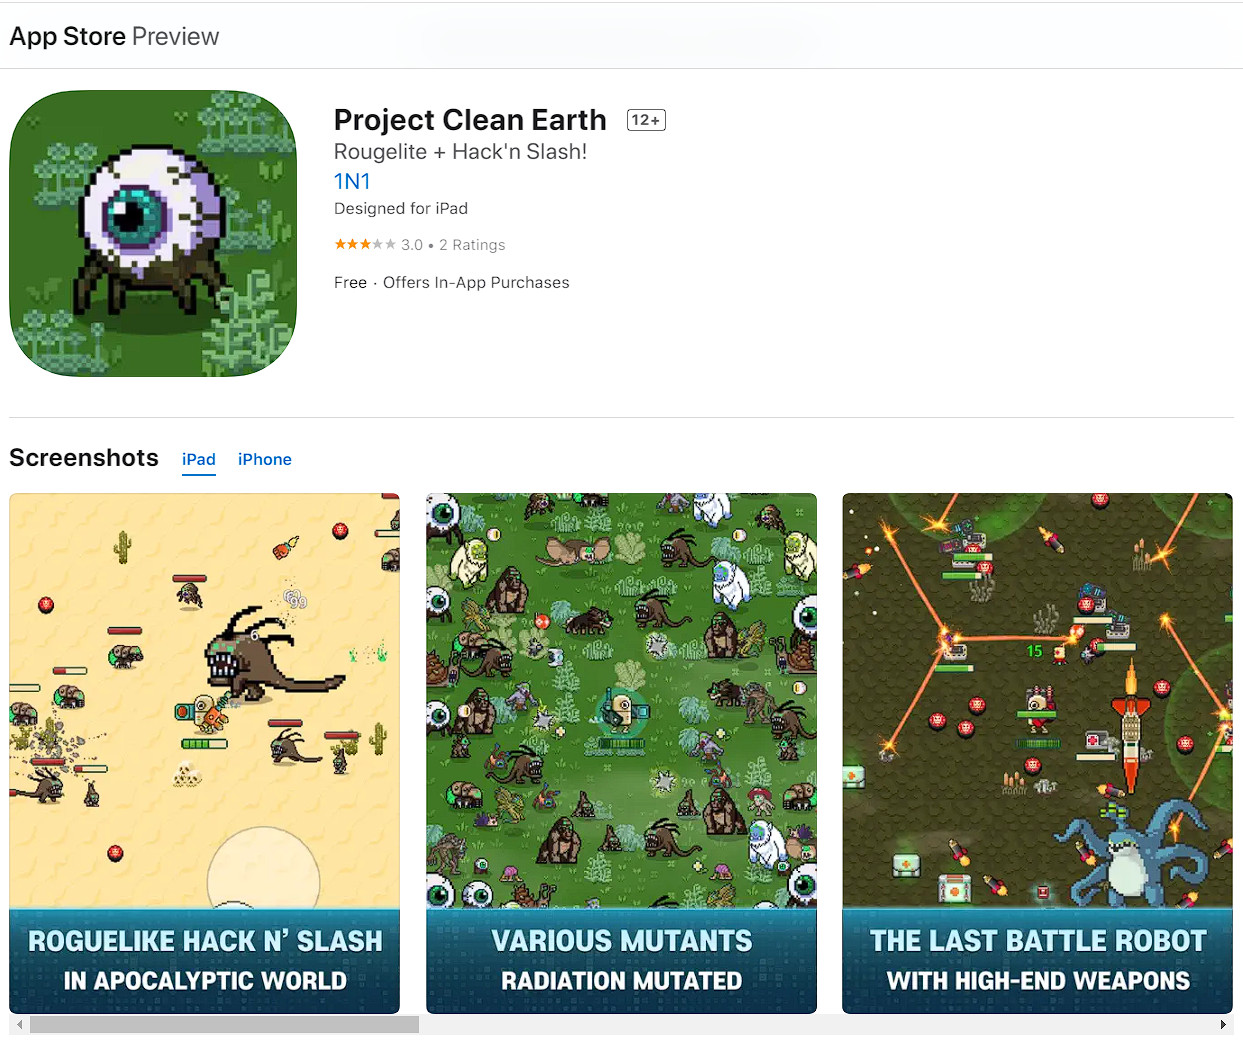The width and height of the screenshot is (1243, 1049).
Task: Click the Screenshots section heading
Action: (x=84, y=458)
